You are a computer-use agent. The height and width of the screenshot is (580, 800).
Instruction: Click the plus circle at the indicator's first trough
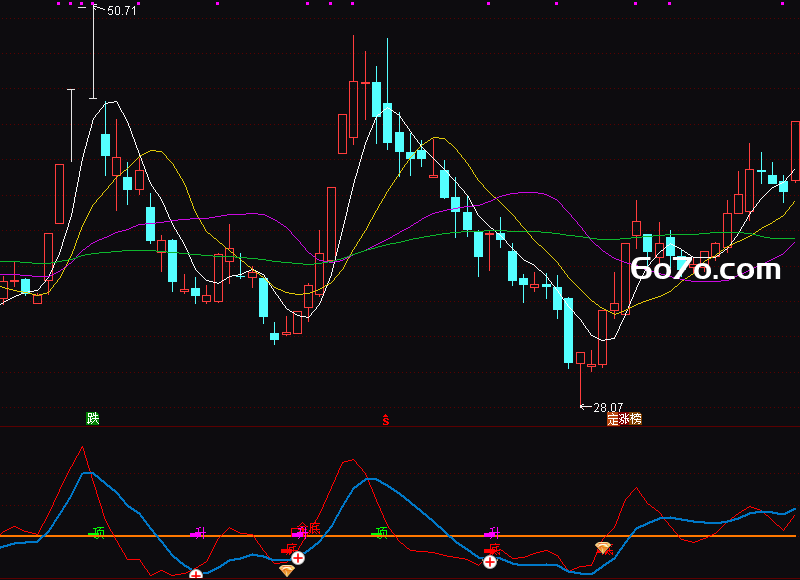(x=196, y=575)
